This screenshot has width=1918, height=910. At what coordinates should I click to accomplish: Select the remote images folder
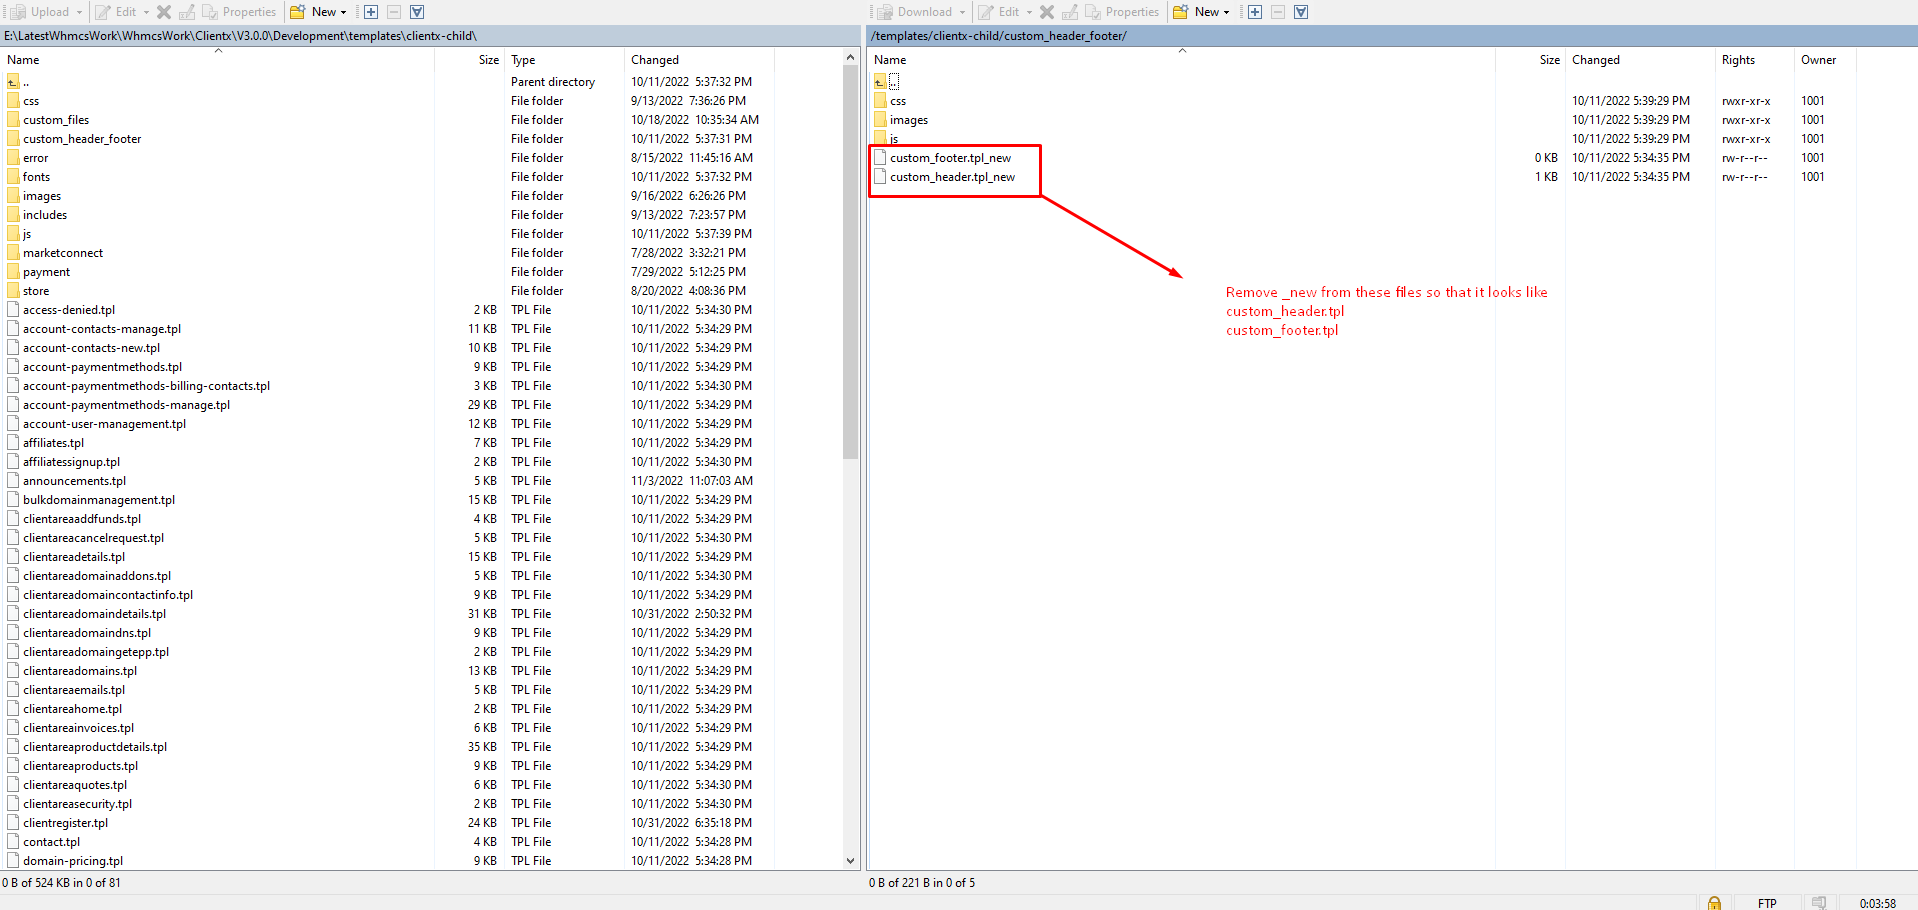908,120
